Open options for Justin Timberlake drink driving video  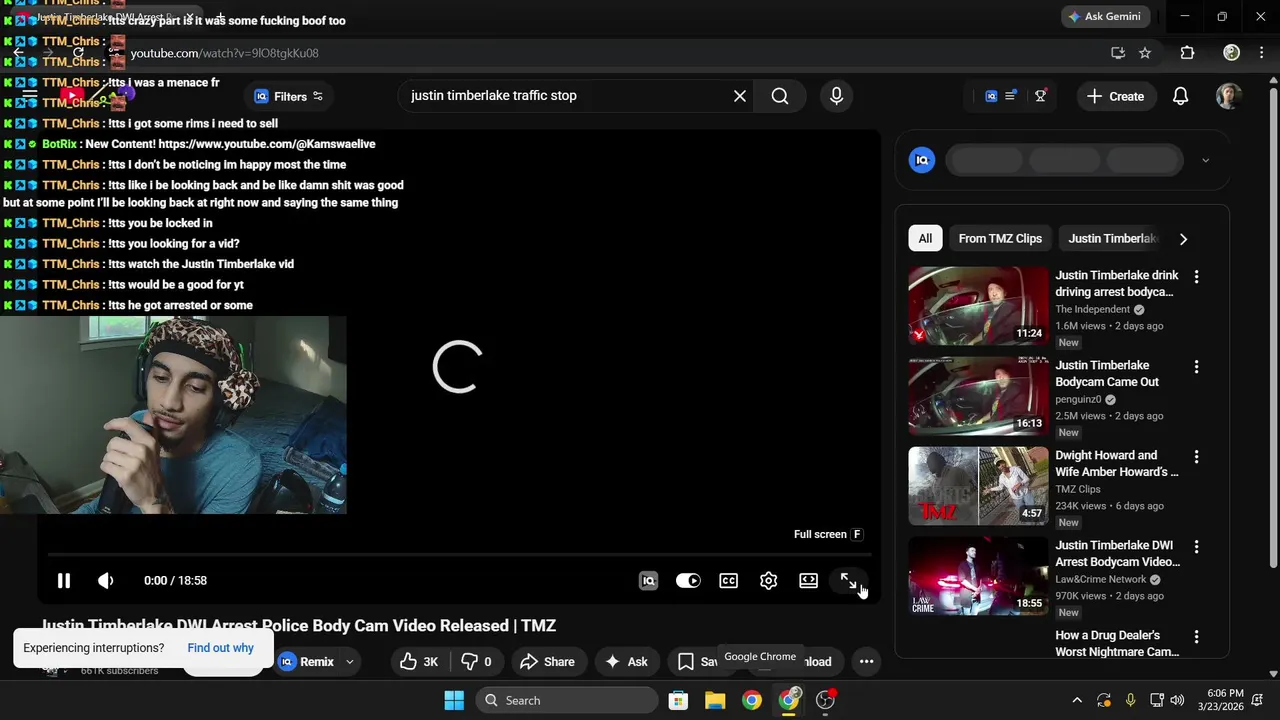click(x=1196, y=277)
